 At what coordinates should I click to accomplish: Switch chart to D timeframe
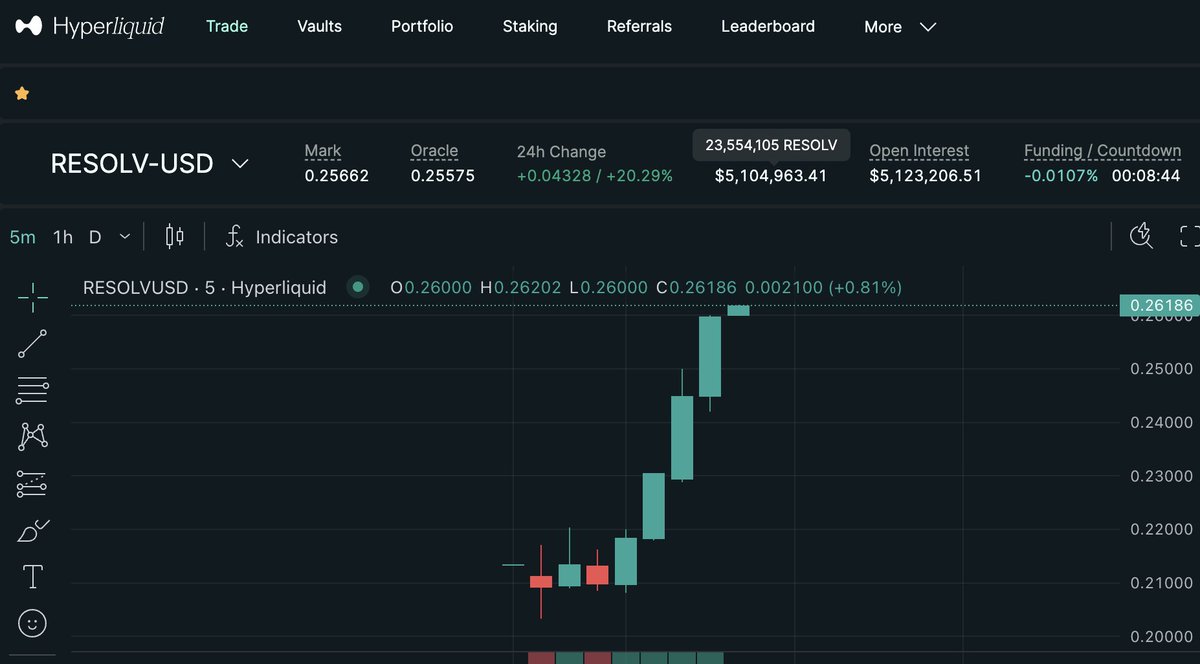pos(95,237)
